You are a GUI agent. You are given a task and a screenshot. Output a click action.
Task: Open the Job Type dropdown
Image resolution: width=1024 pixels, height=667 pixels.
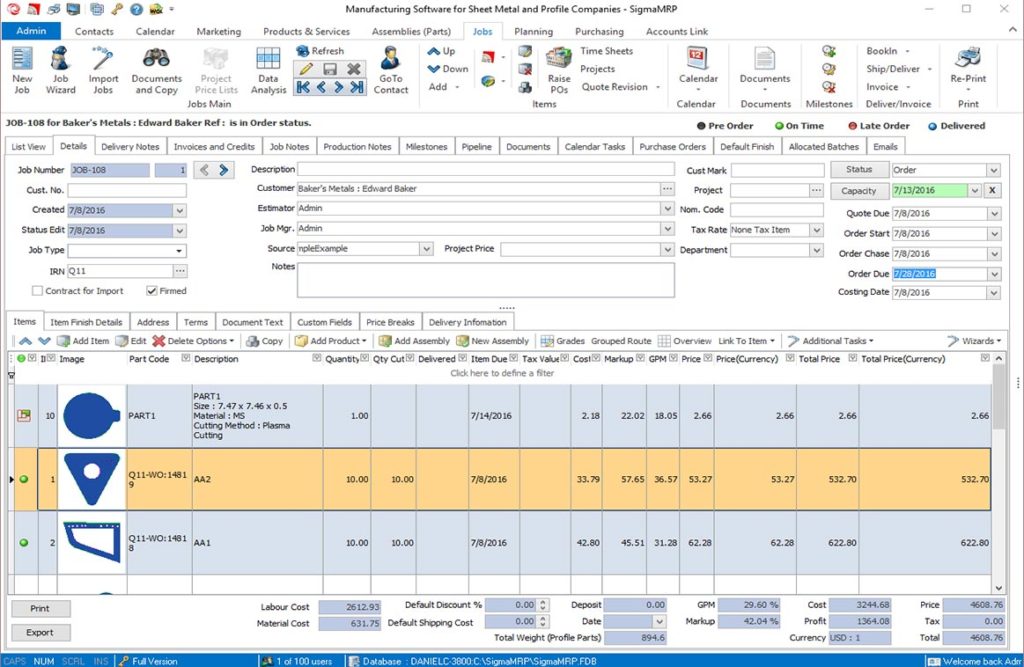(x=179, y=251)
